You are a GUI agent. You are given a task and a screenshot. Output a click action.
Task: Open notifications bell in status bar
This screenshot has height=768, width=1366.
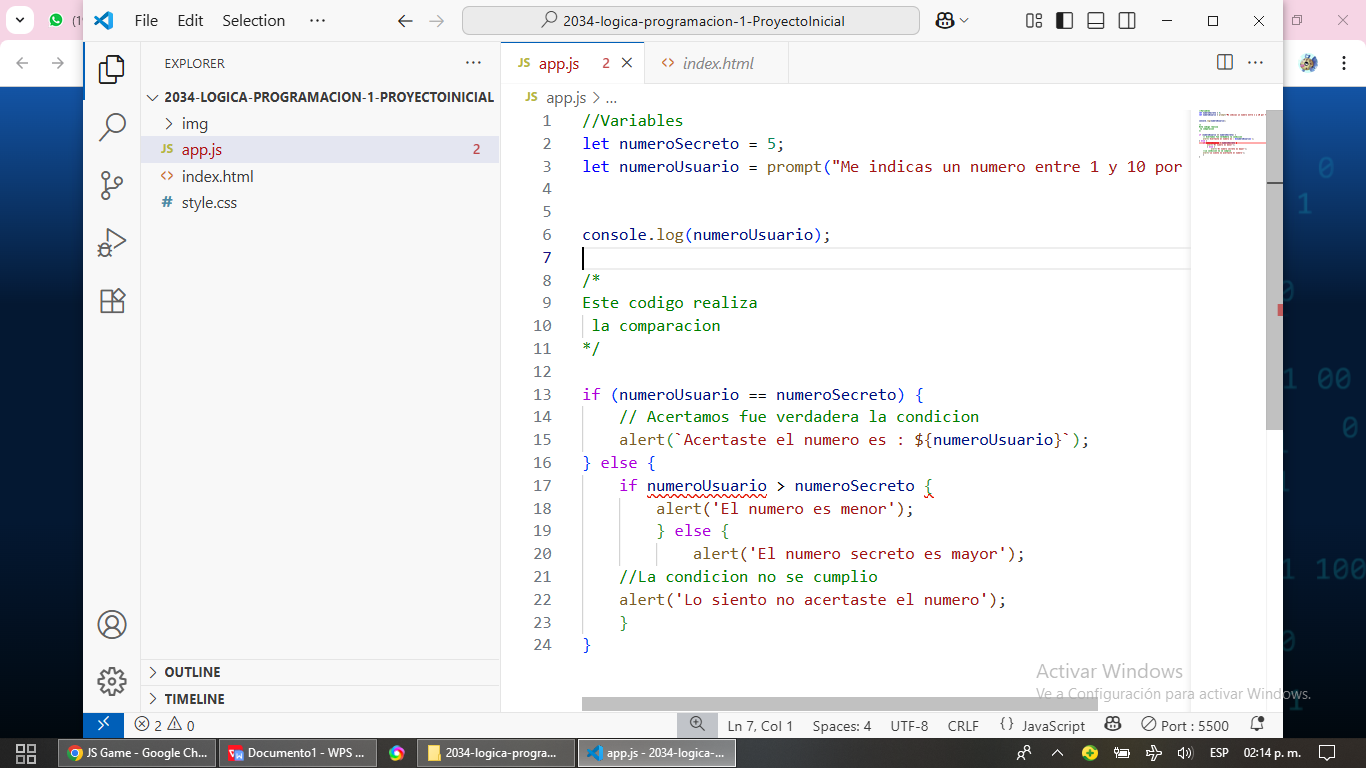tap(1257, 725)
